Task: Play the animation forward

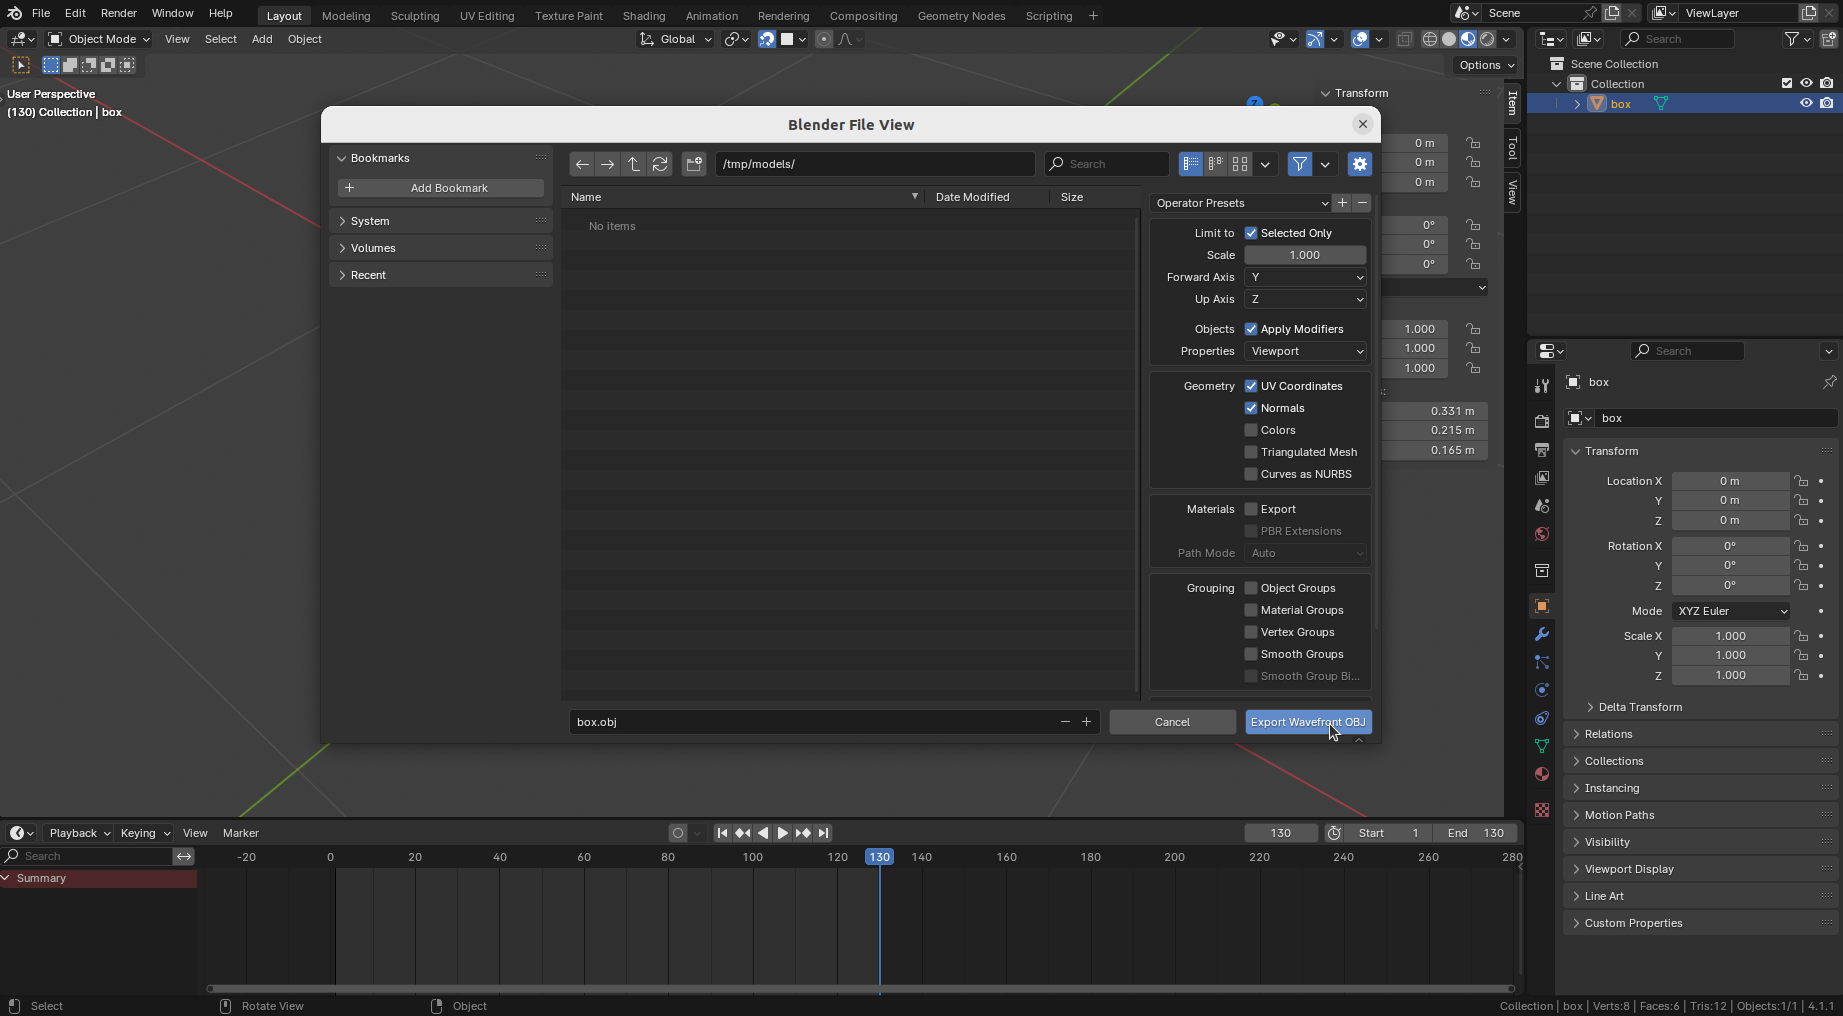Action: pyautogui.click(x=783, y=833)
